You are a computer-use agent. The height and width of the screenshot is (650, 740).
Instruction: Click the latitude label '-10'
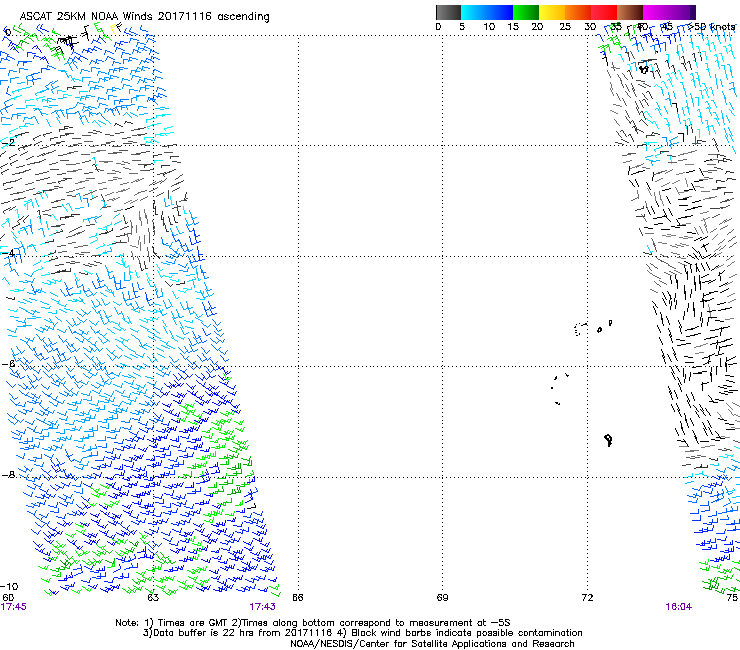[9, 586]
